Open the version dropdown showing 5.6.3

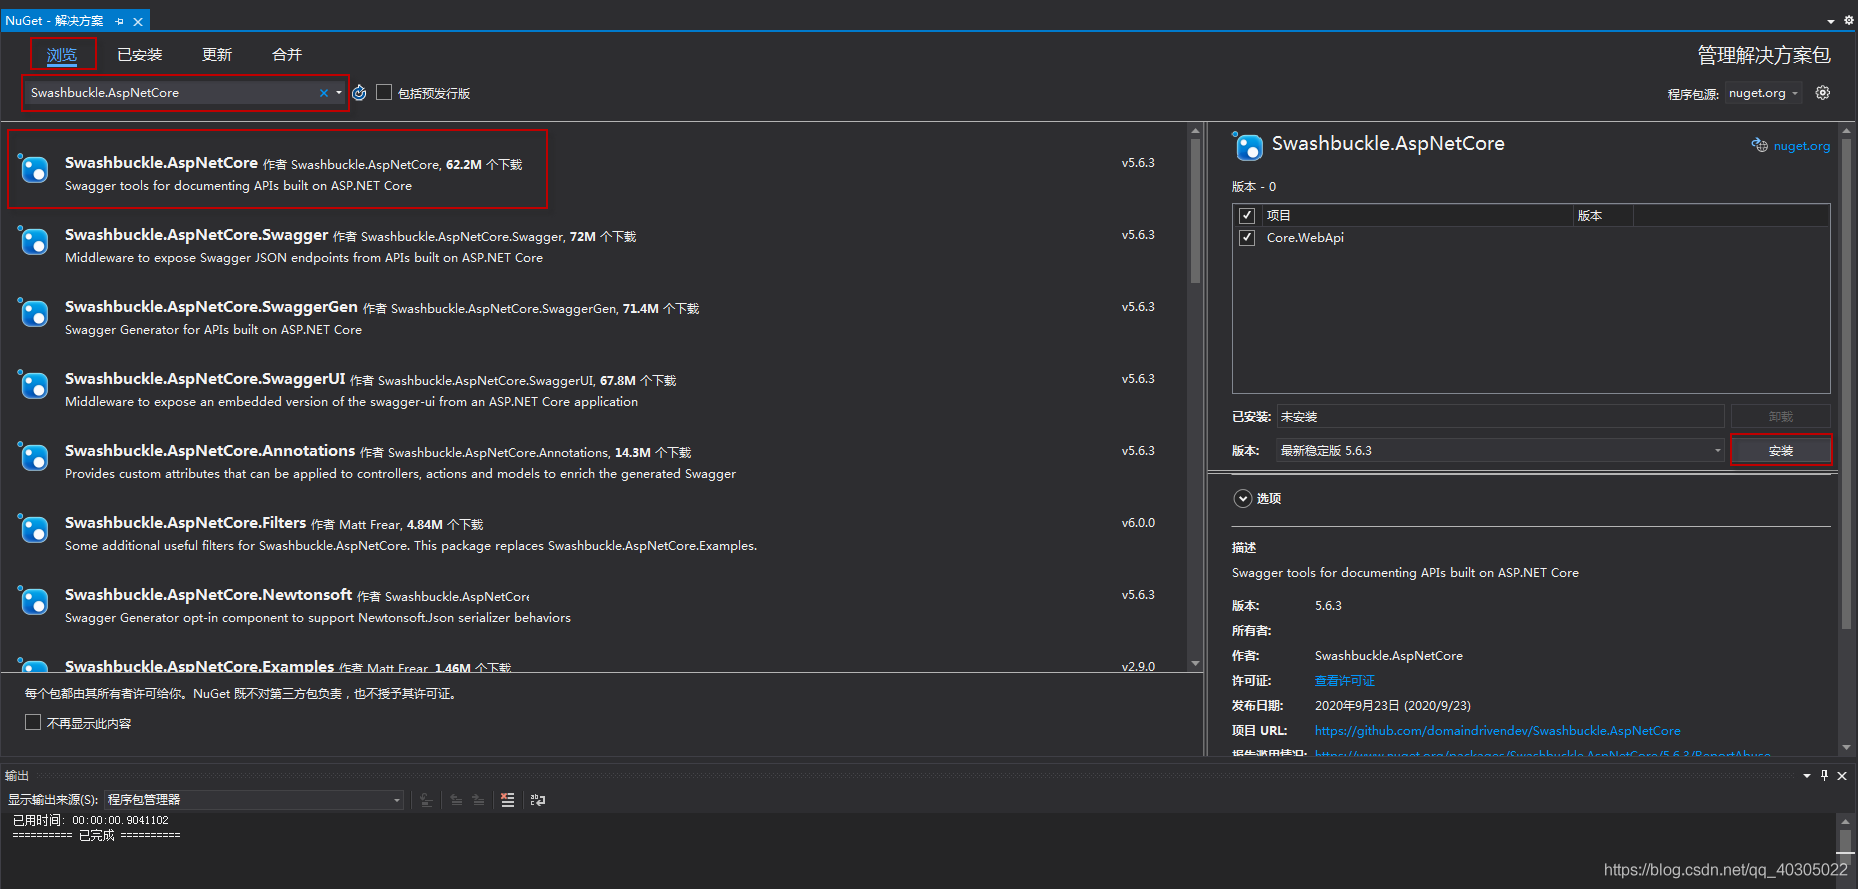tap(1501, 450)
